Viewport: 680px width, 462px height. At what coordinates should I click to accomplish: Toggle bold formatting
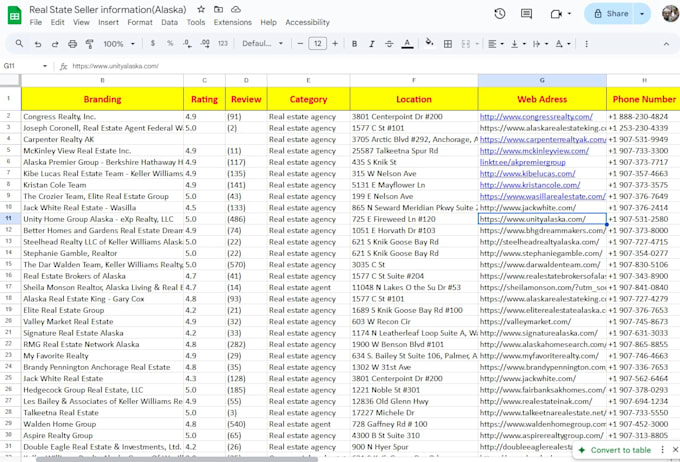click(354, 44)
